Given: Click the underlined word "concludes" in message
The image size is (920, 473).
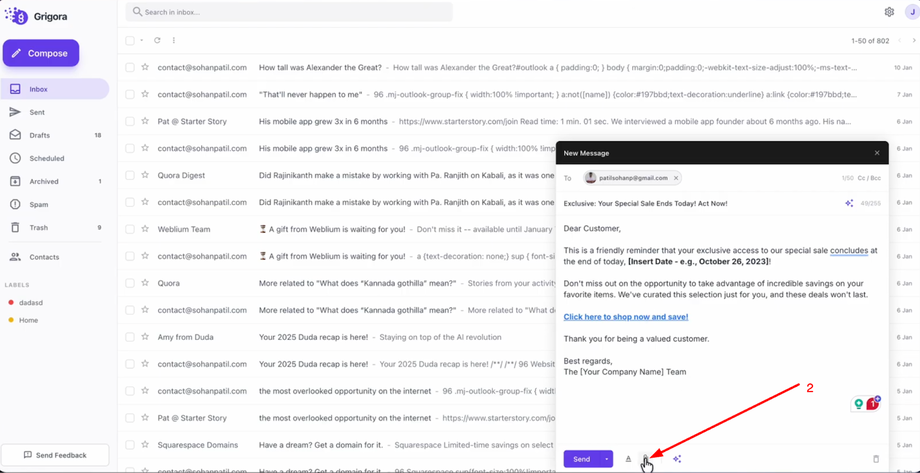Looking at the screenshot, I should pyautogui.click(x=848, y=251).
